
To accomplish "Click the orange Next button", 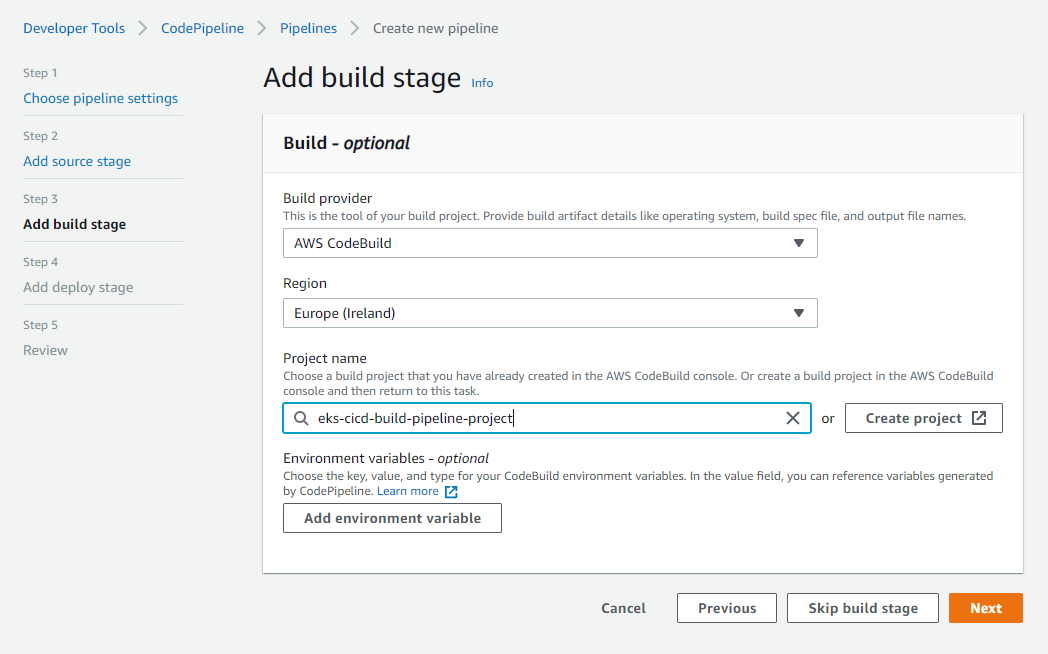I will [x=986, y=608].
